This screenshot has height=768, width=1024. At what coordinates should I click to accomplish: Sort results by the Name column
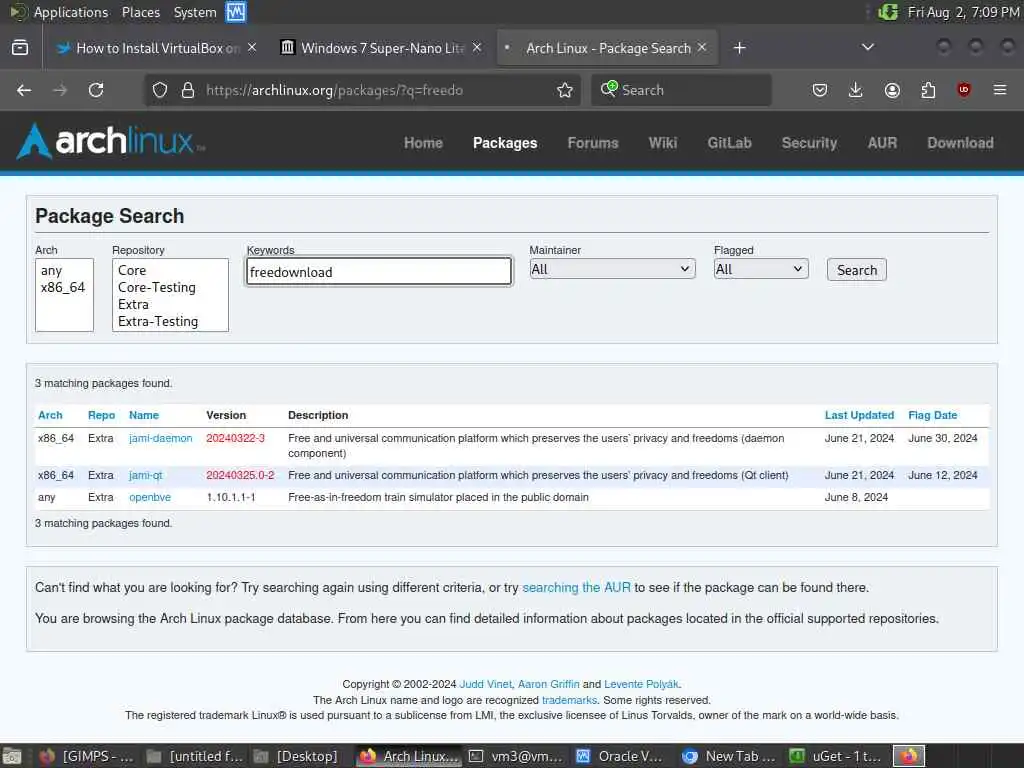click(x=144, y=415)
